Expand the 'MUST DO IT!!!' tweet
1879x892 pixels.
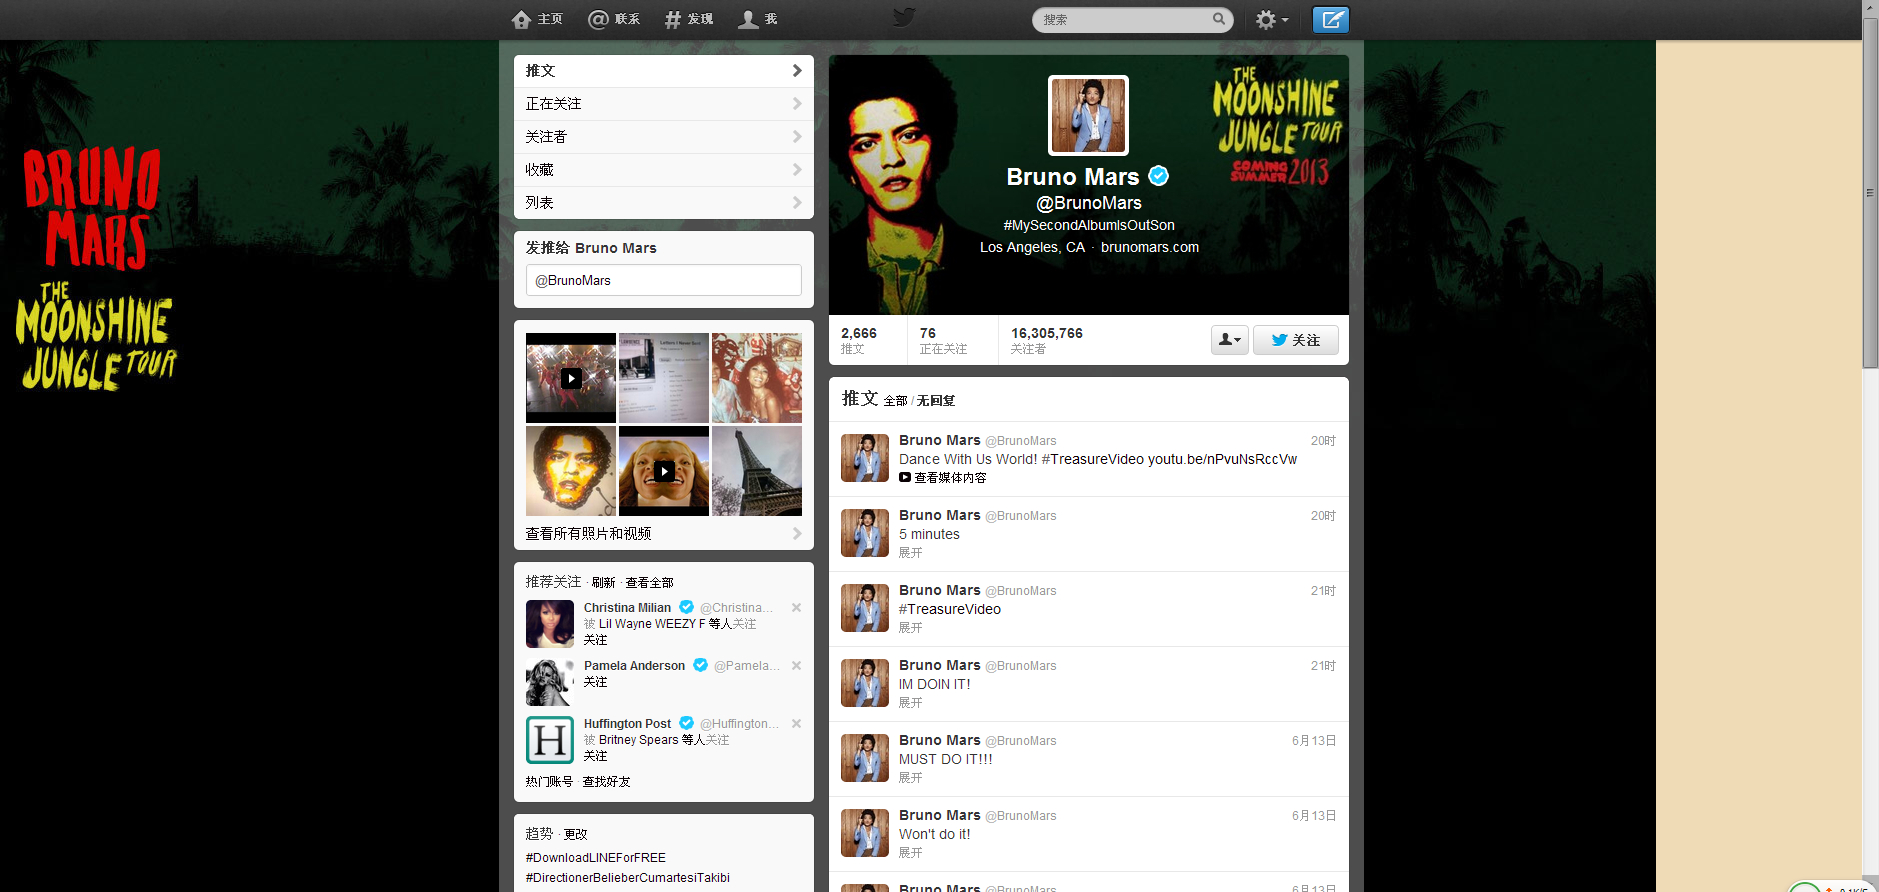coord(911,778)
